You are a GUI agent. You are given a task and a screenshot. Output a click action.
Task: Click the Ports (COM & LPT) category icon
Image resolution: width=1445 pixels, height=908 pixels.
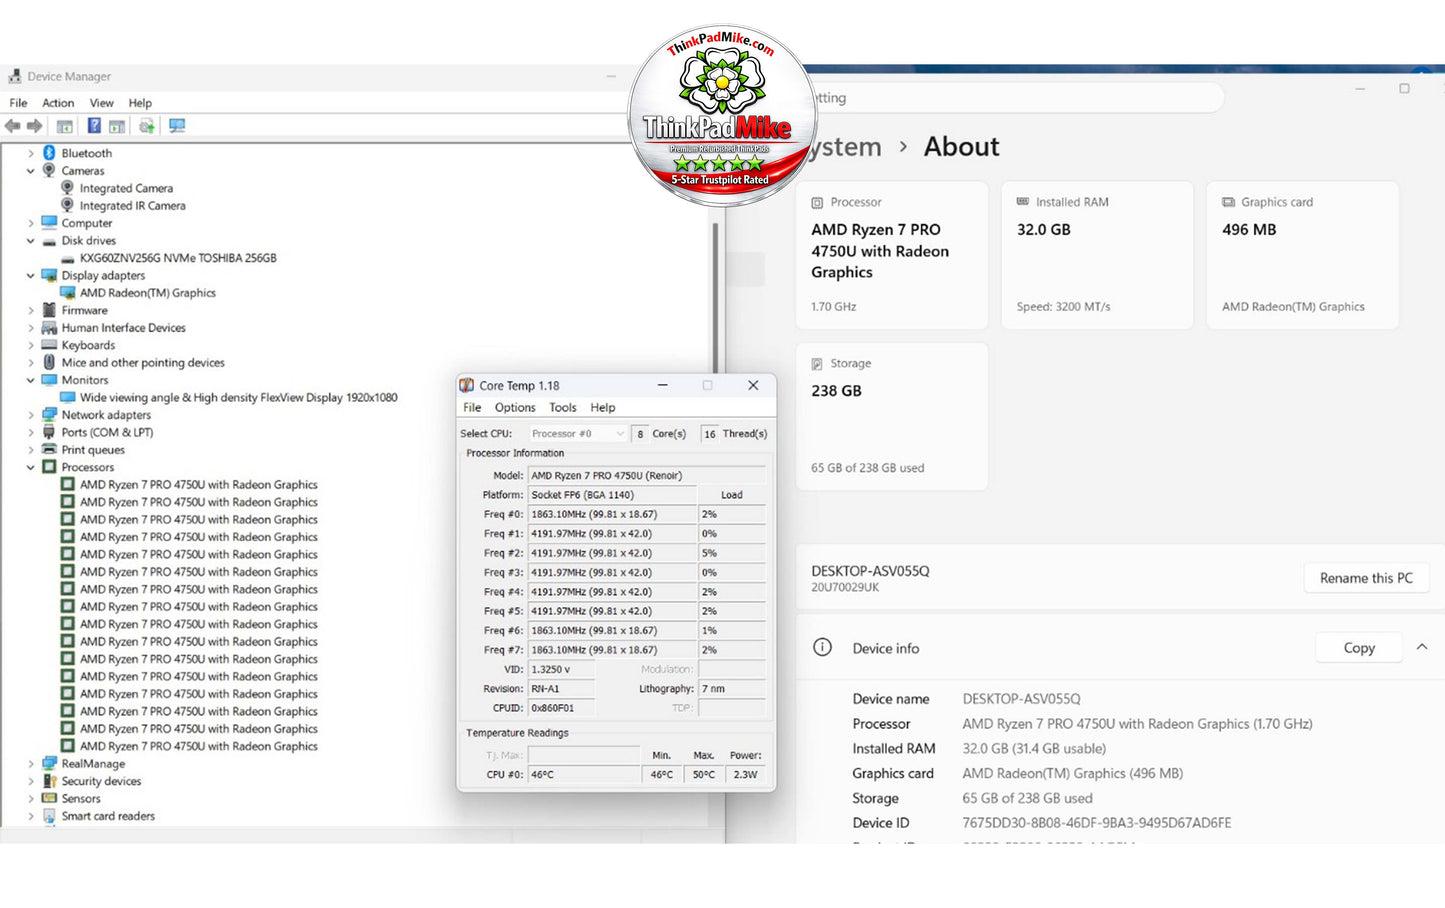point(49,432)
